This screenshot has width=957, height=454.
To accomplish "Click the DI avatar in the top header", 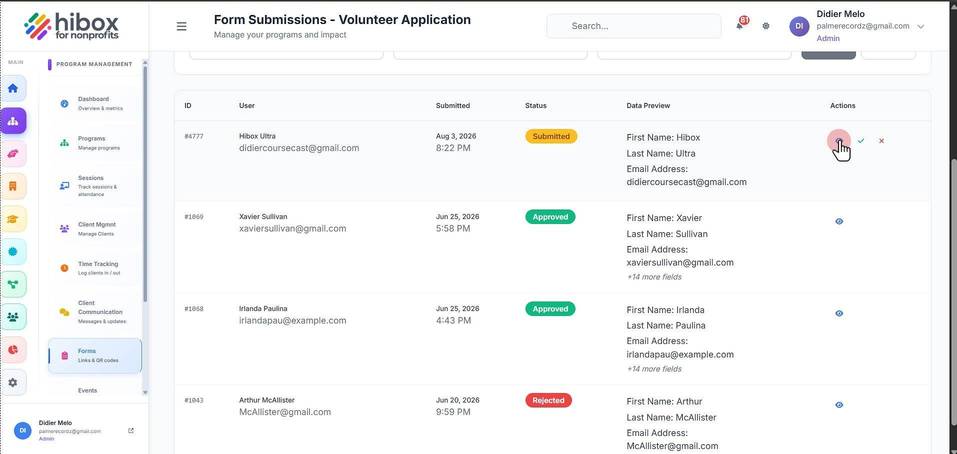I will (799, 26).
